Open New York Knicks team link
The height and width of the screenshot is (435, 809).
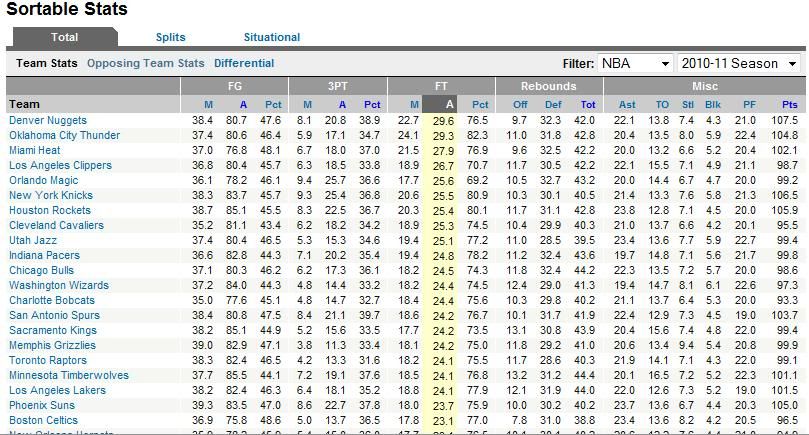pos(51,195)
